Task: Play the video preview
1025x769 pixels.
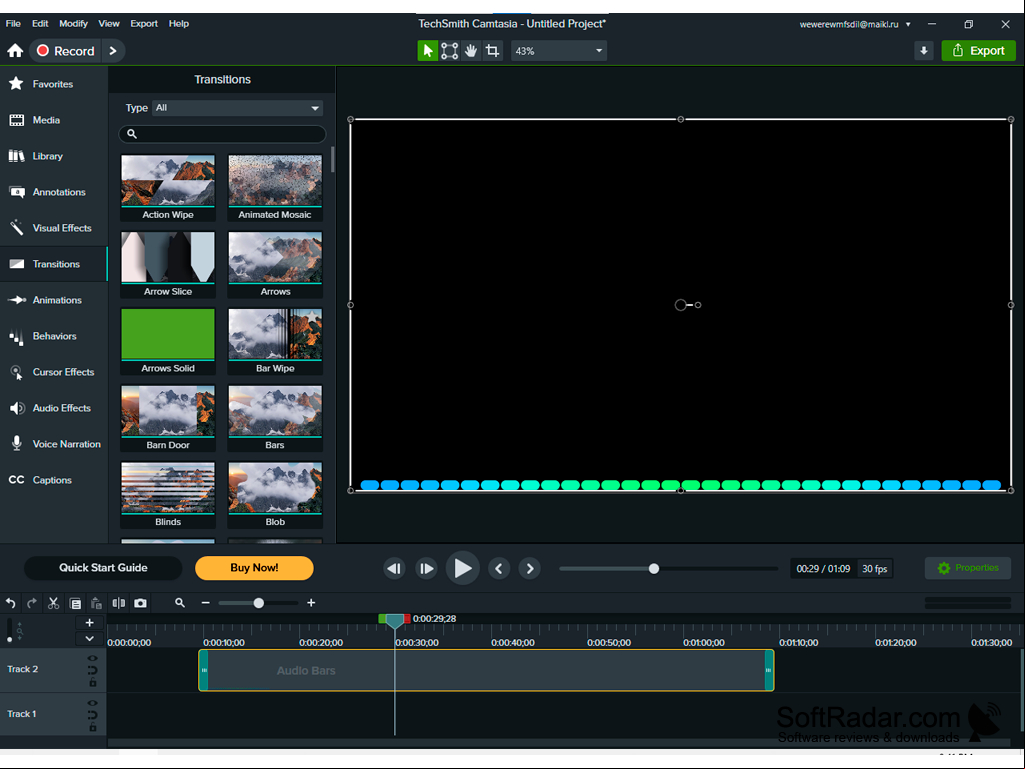Action: pos(462,568)
